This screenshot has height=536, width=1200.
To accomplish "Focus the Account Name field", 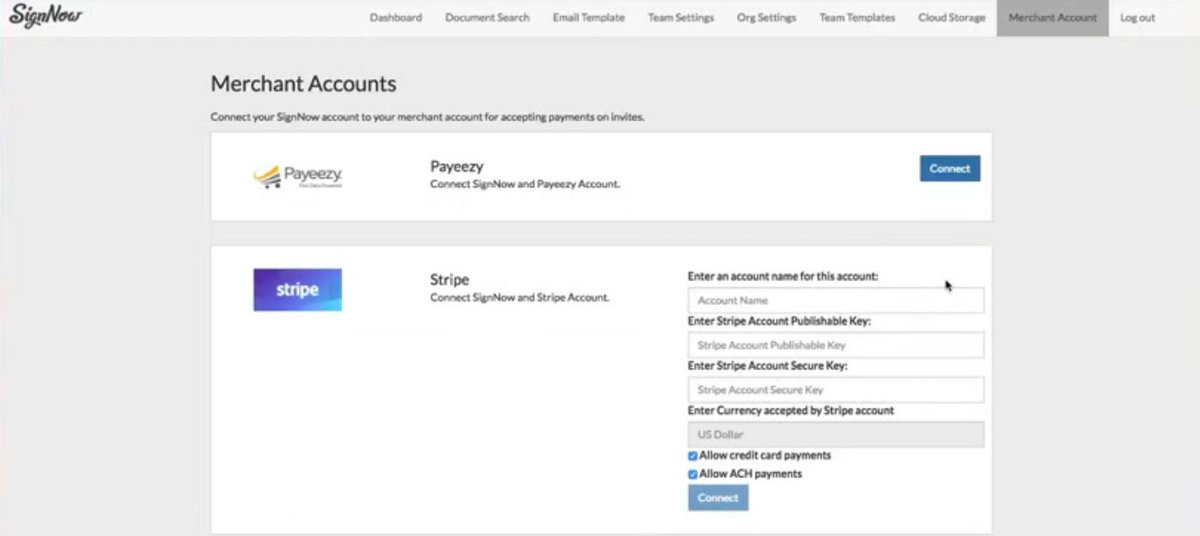I will tap(836, 300).
